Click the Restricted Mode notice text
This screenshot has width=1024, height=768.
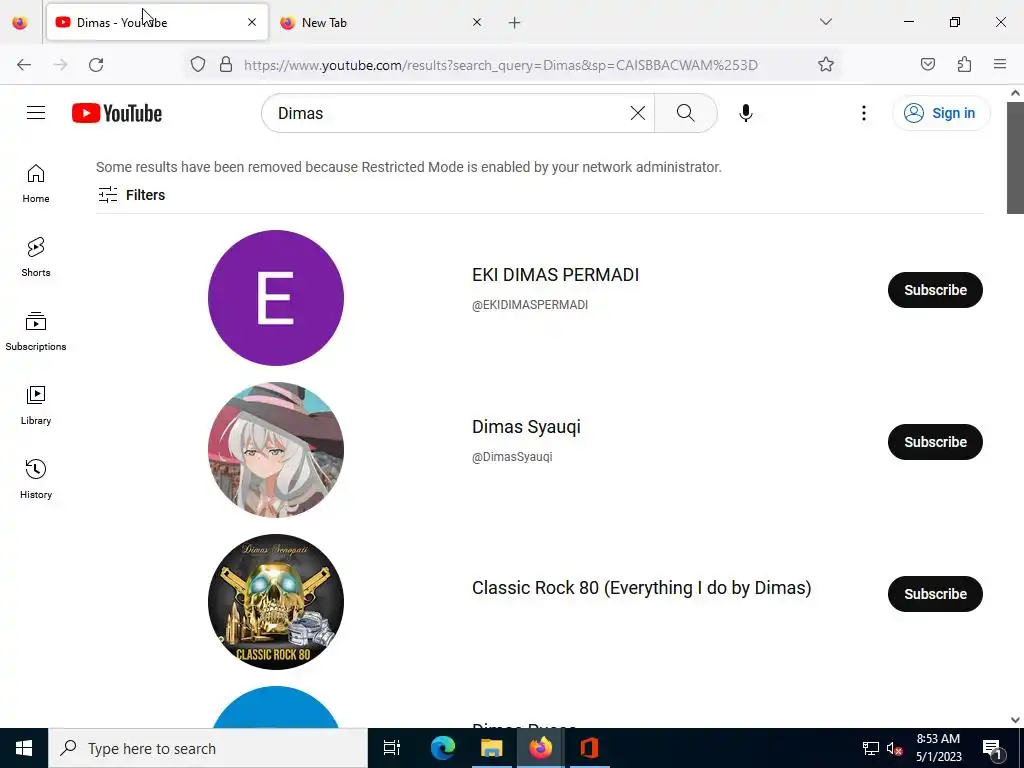[x=409, y=167]
